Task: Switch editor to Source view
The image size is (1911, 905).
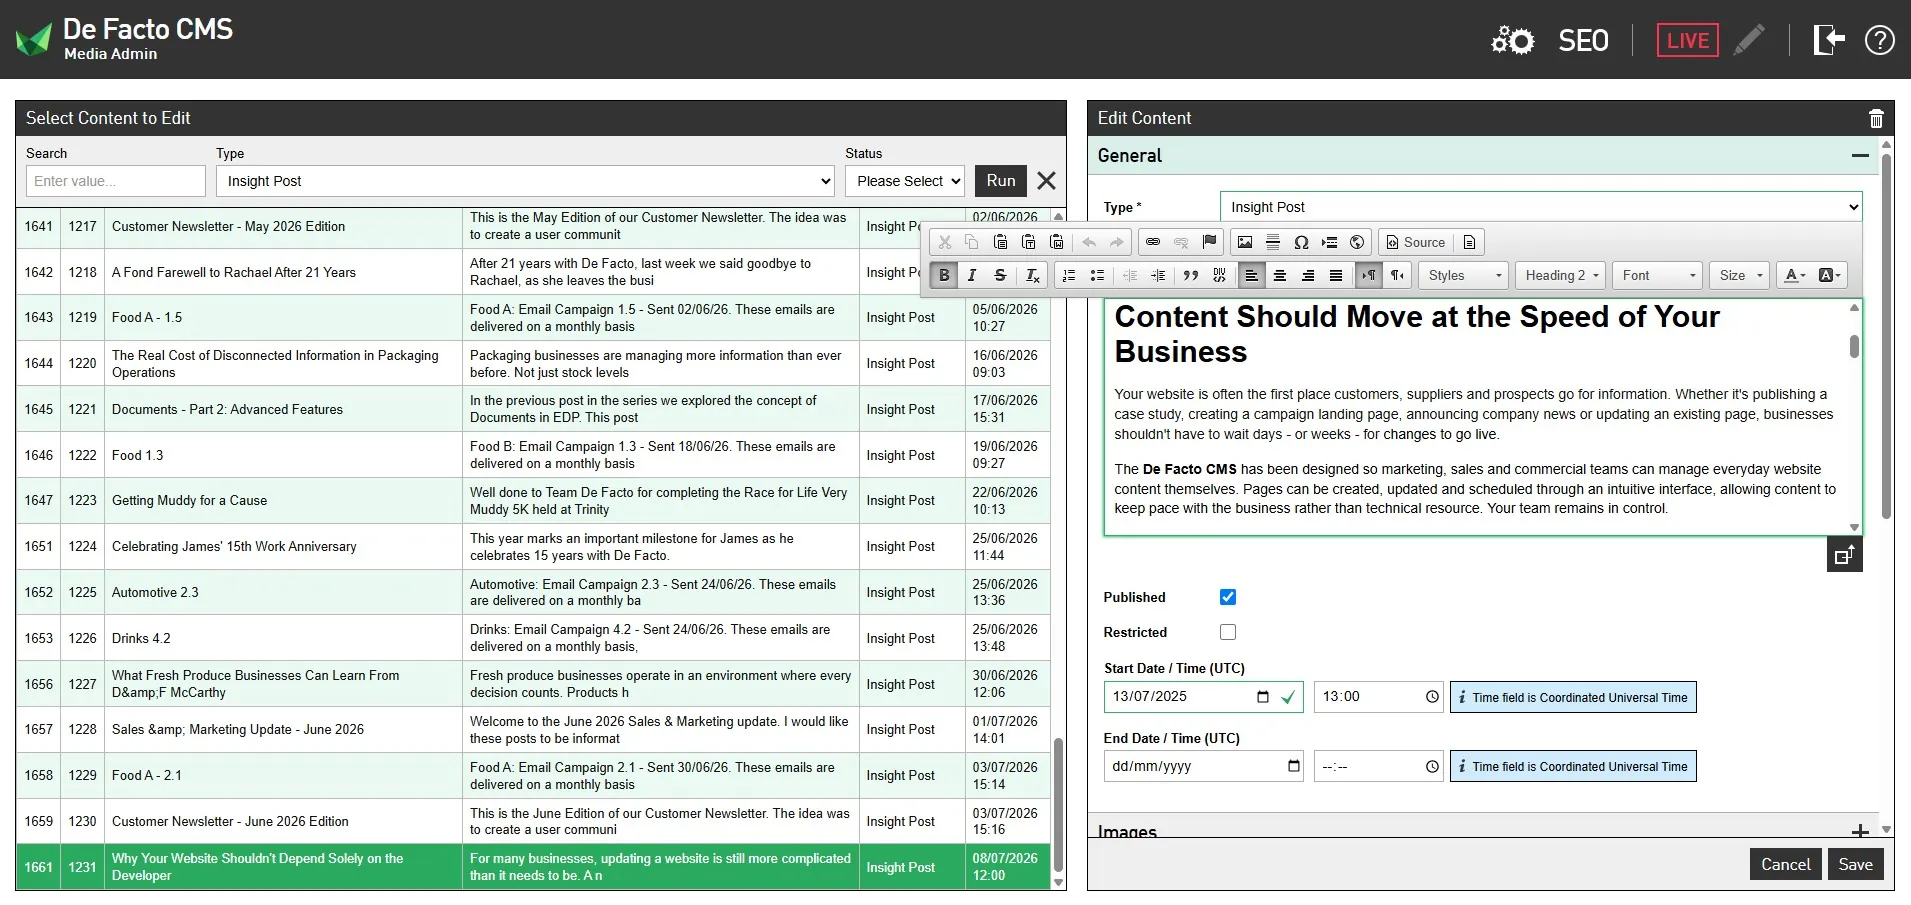Action: (1415, 242)
